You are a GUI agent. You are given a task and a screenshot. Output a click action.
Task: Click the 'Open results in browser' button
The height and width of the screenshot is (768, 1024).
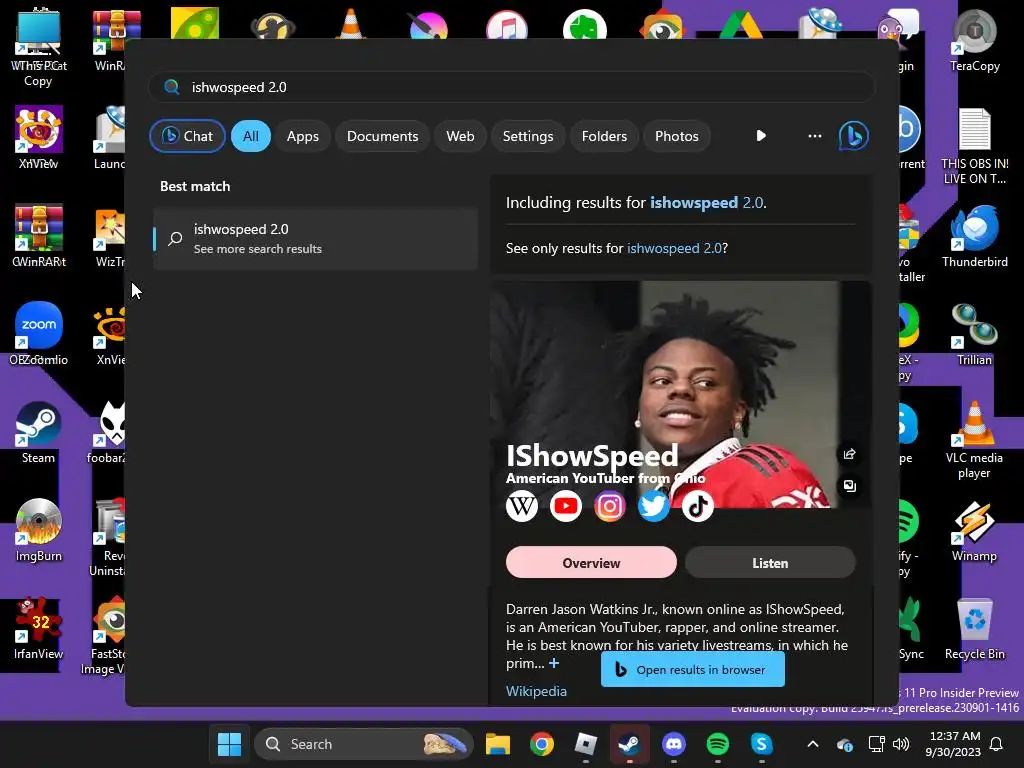[692, 669]
